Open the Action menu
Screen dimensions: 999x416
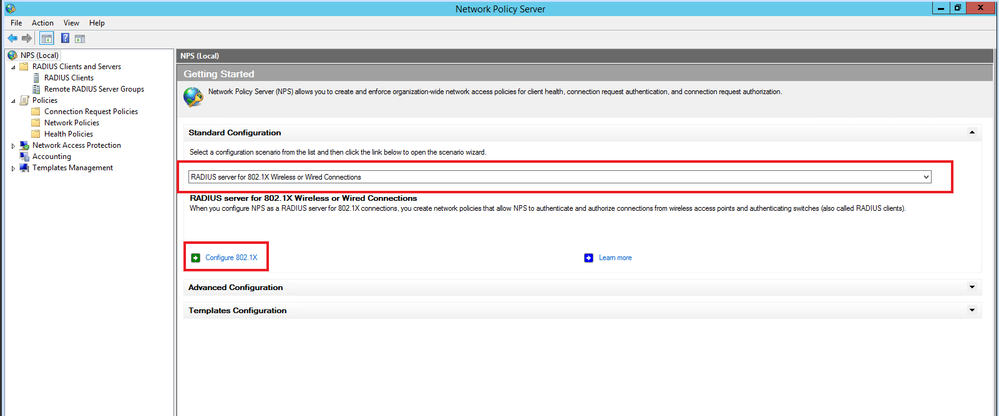tap(42, 22)
